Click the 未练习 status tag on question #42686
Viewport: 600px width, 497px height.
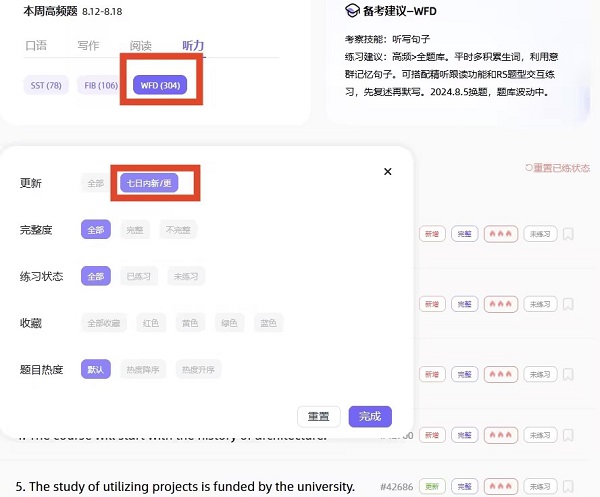(x=540, y=486)
